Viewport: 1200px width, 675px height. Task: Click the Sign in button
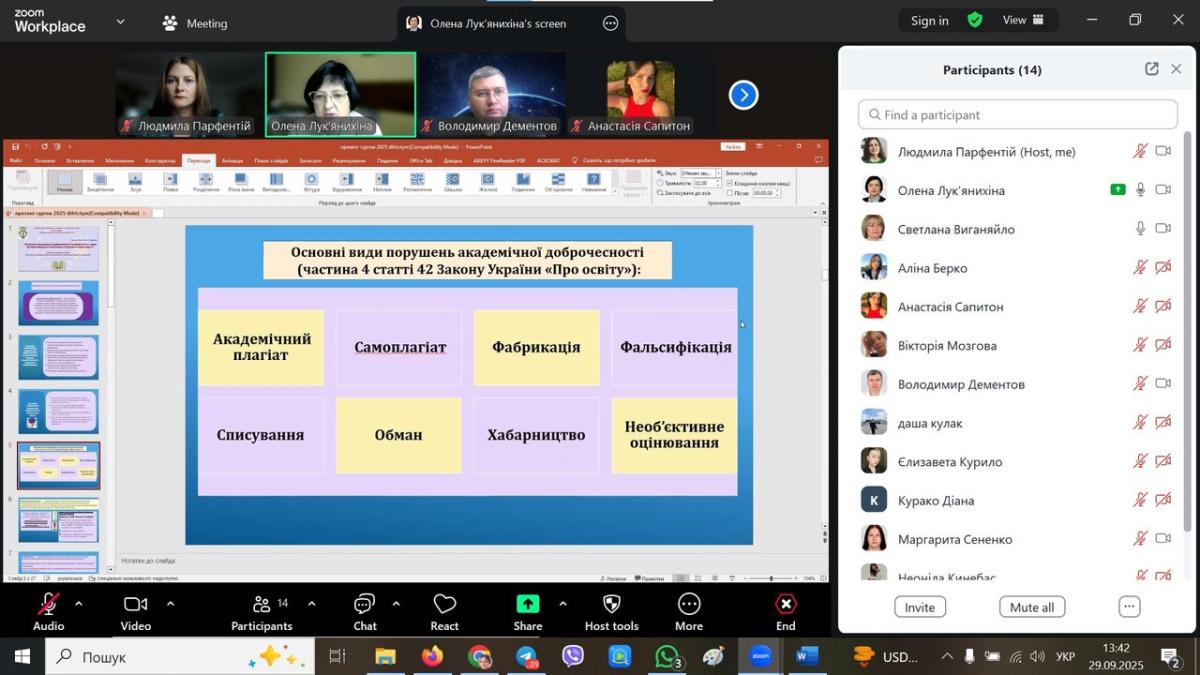click(x=929, y=20)
